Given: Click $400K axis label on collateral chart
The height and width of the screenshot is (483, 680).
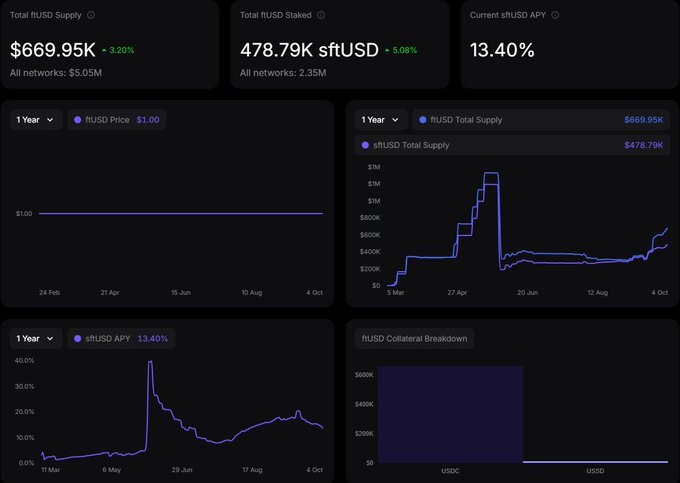Looking at the screenshot, I should click(x=364, y=404).
